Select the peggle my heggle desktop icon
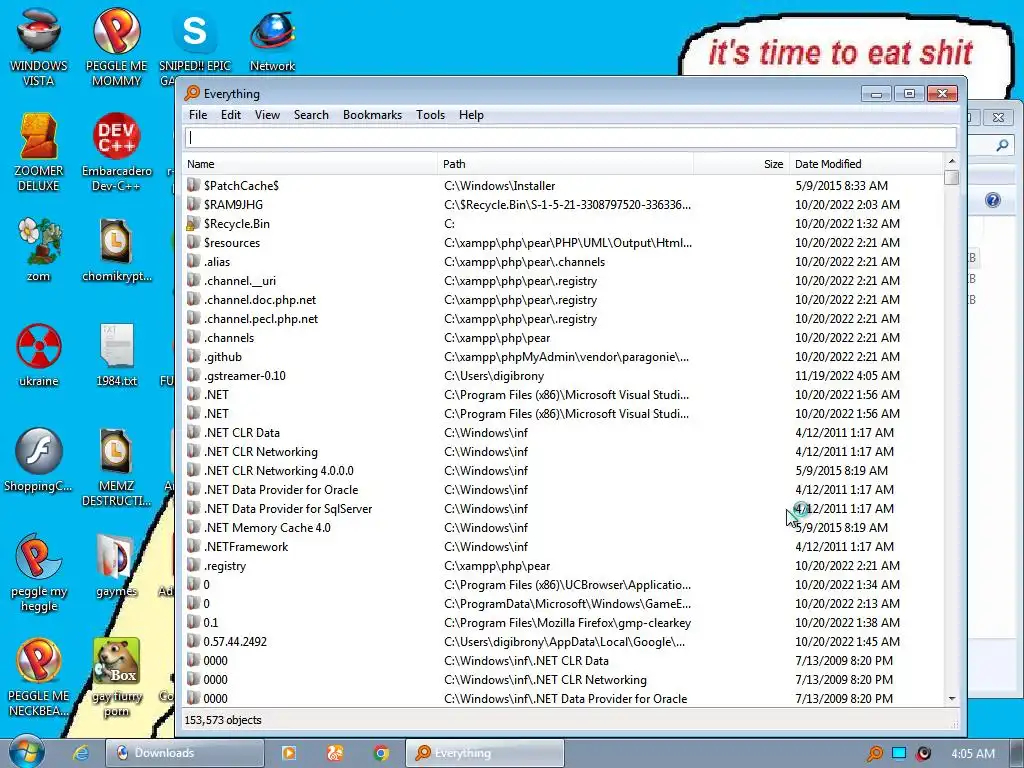1024x768 pixels. click(39, 572)
